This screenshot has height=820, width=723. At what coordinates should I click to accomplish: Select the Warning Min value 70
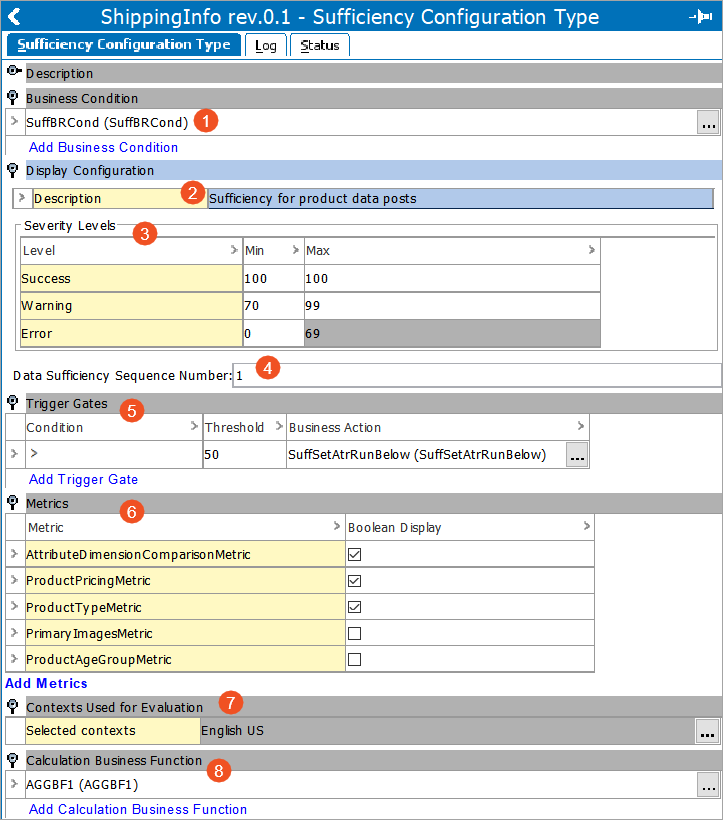(x=273, y=305)
